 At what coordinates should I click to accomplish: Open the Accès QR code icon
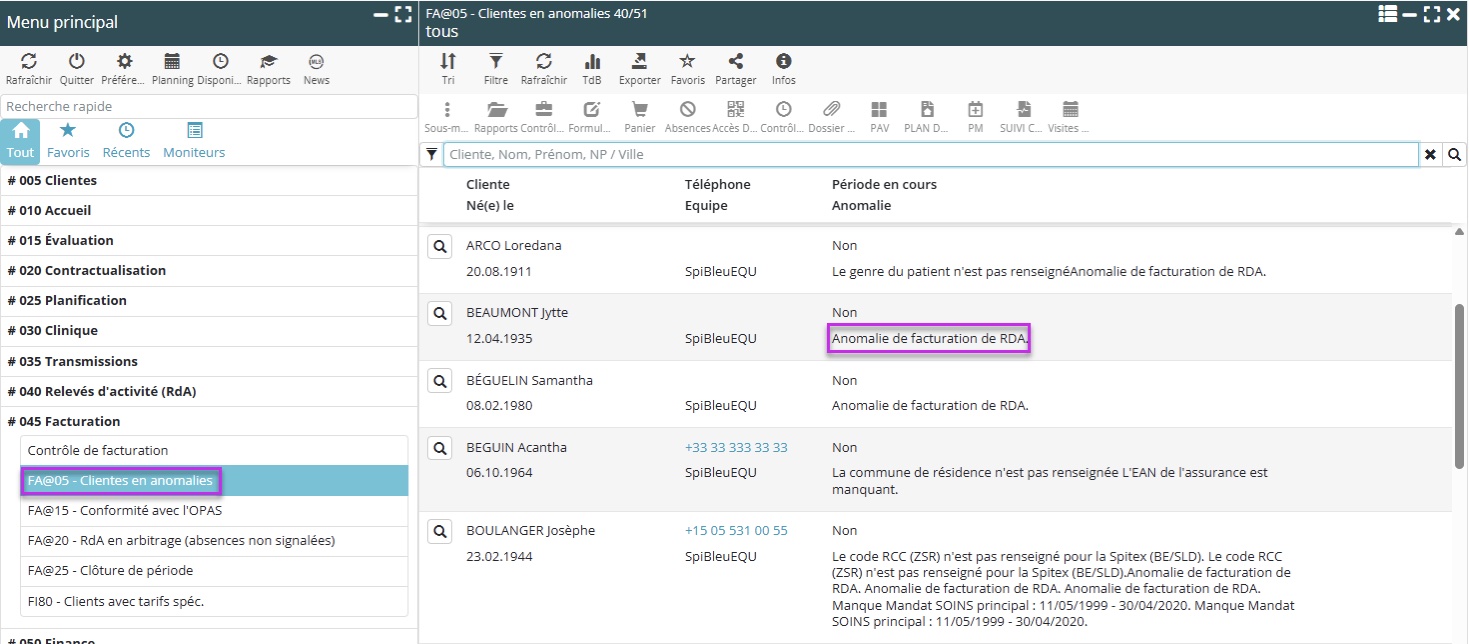pyautogui.click(x=735, y=110)
